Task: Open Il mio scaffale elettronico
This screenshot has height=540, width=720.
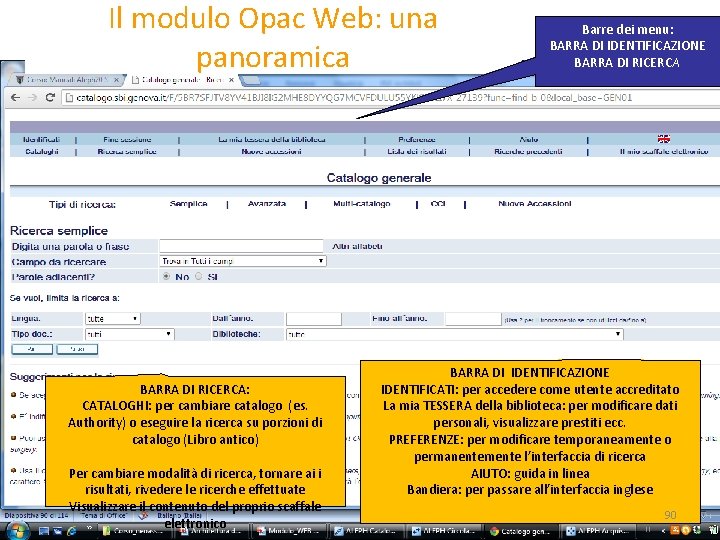Action: click(x=664, y=151)
